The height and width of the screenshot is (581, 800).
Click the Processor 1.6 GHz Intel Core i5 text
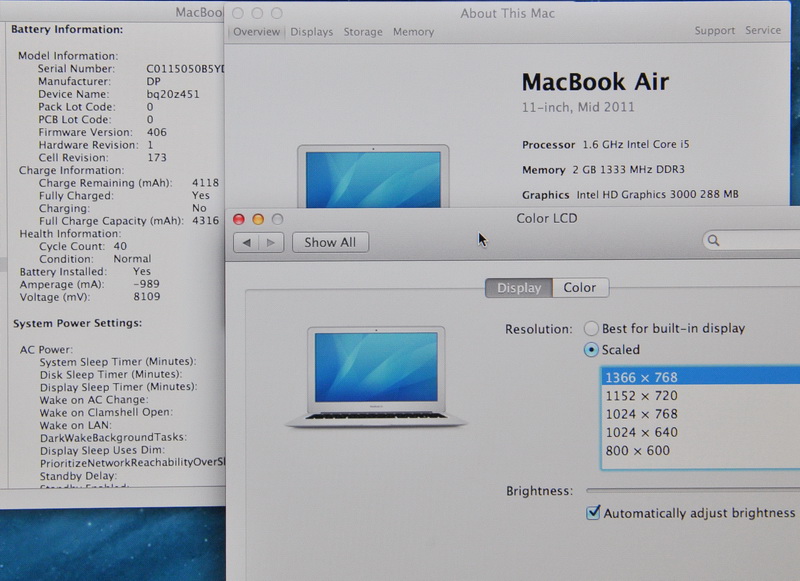[x=606, y=144]
